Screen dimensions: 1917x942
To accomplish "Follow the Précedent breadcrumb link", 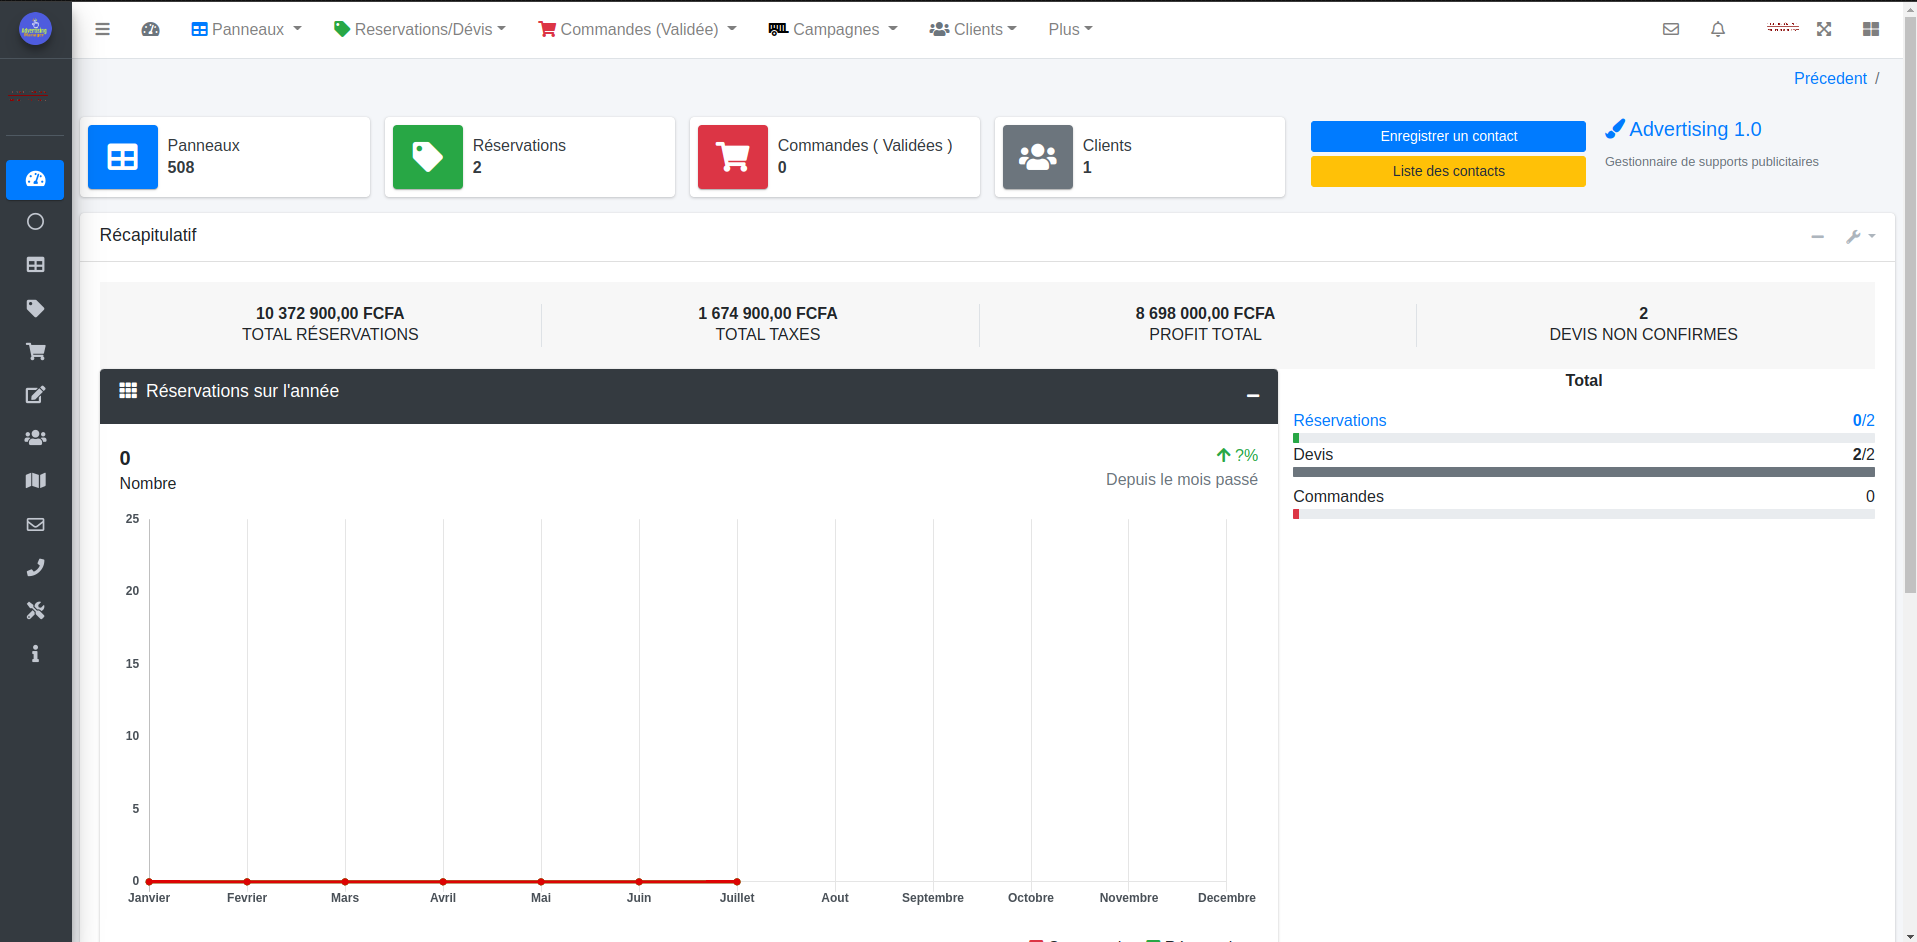I will (1830, 78).
